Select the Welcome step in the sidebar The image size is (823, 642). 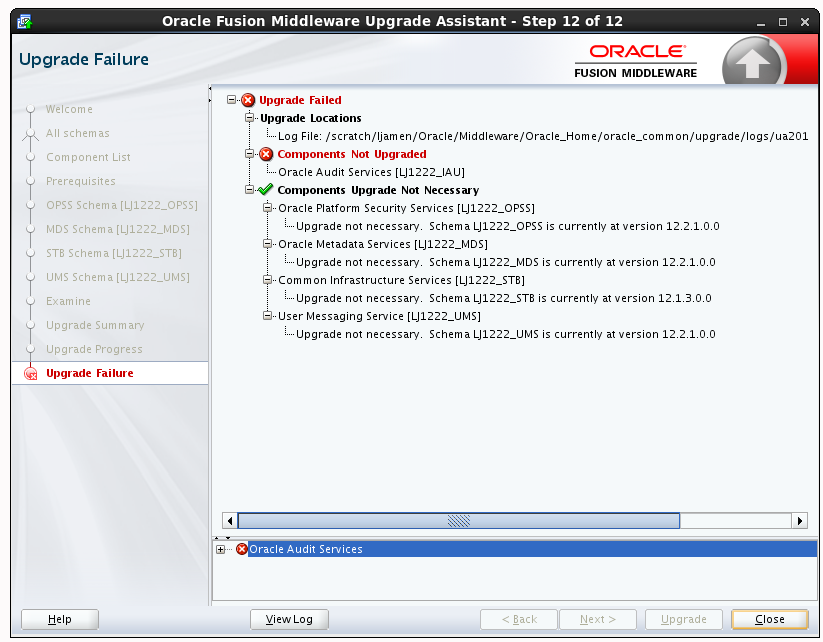pos(69,109)
